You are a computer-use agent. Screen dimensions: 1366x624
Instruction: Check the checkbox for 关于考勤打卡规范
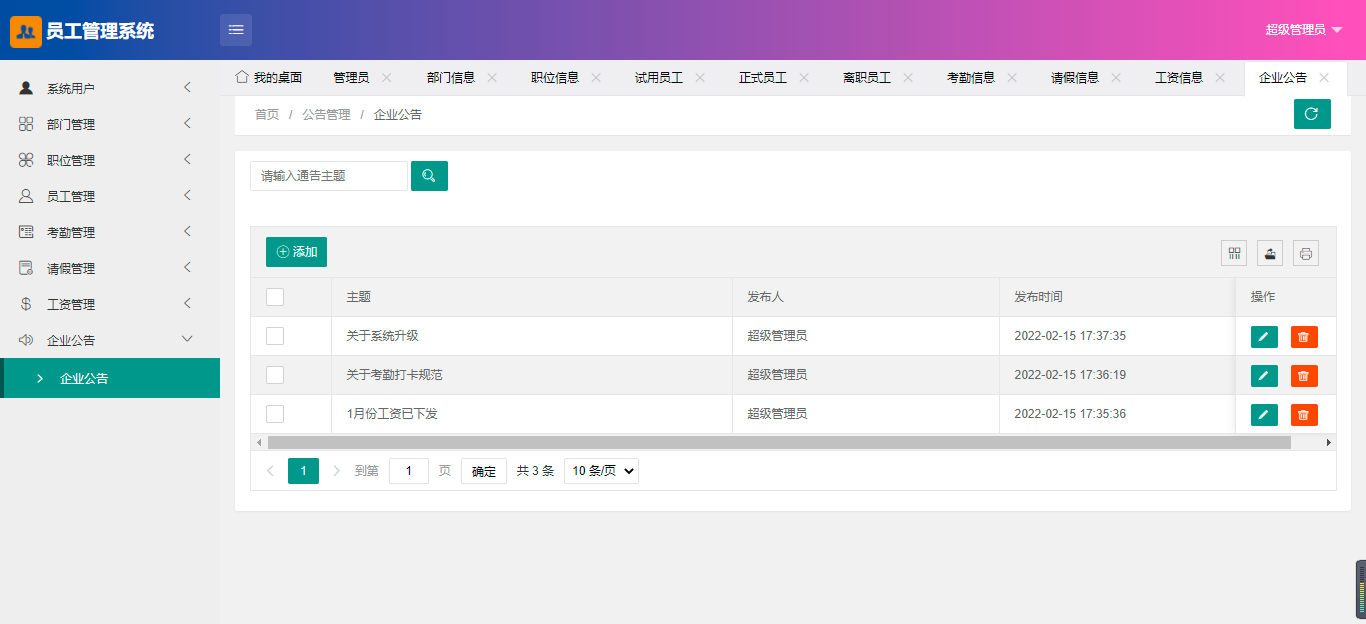275,375
